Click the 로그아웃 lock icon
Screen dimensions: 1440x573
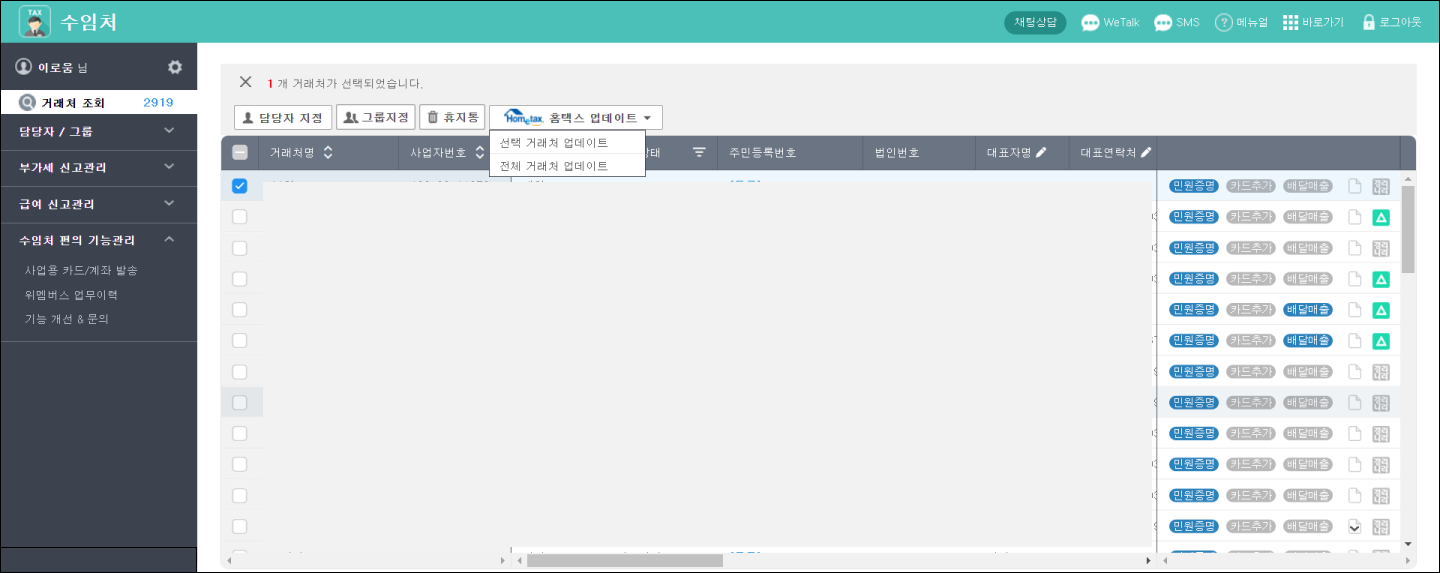click(1369, 23)
